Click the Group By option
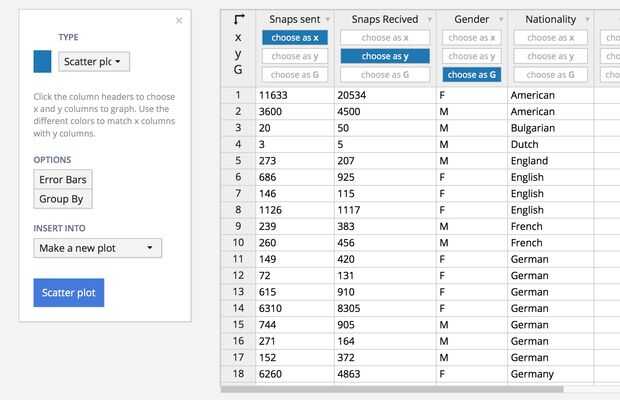Viewport: 620px width, 400px height. tap(61, 199)
